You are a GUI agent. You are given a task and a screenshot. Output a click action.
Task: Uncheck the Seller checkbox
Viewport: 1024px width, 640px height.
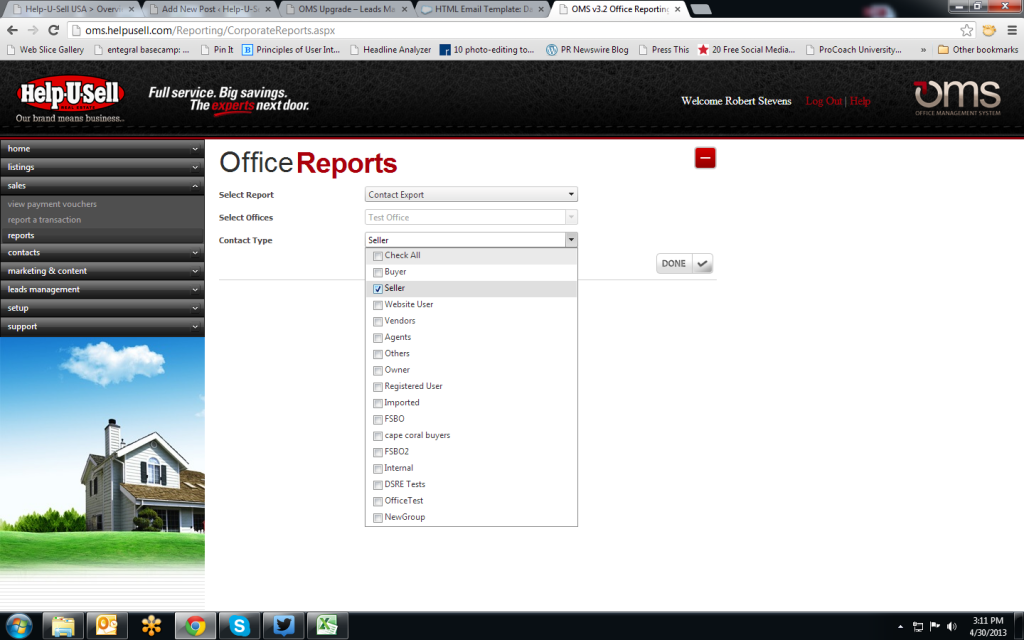click(378, 288)
